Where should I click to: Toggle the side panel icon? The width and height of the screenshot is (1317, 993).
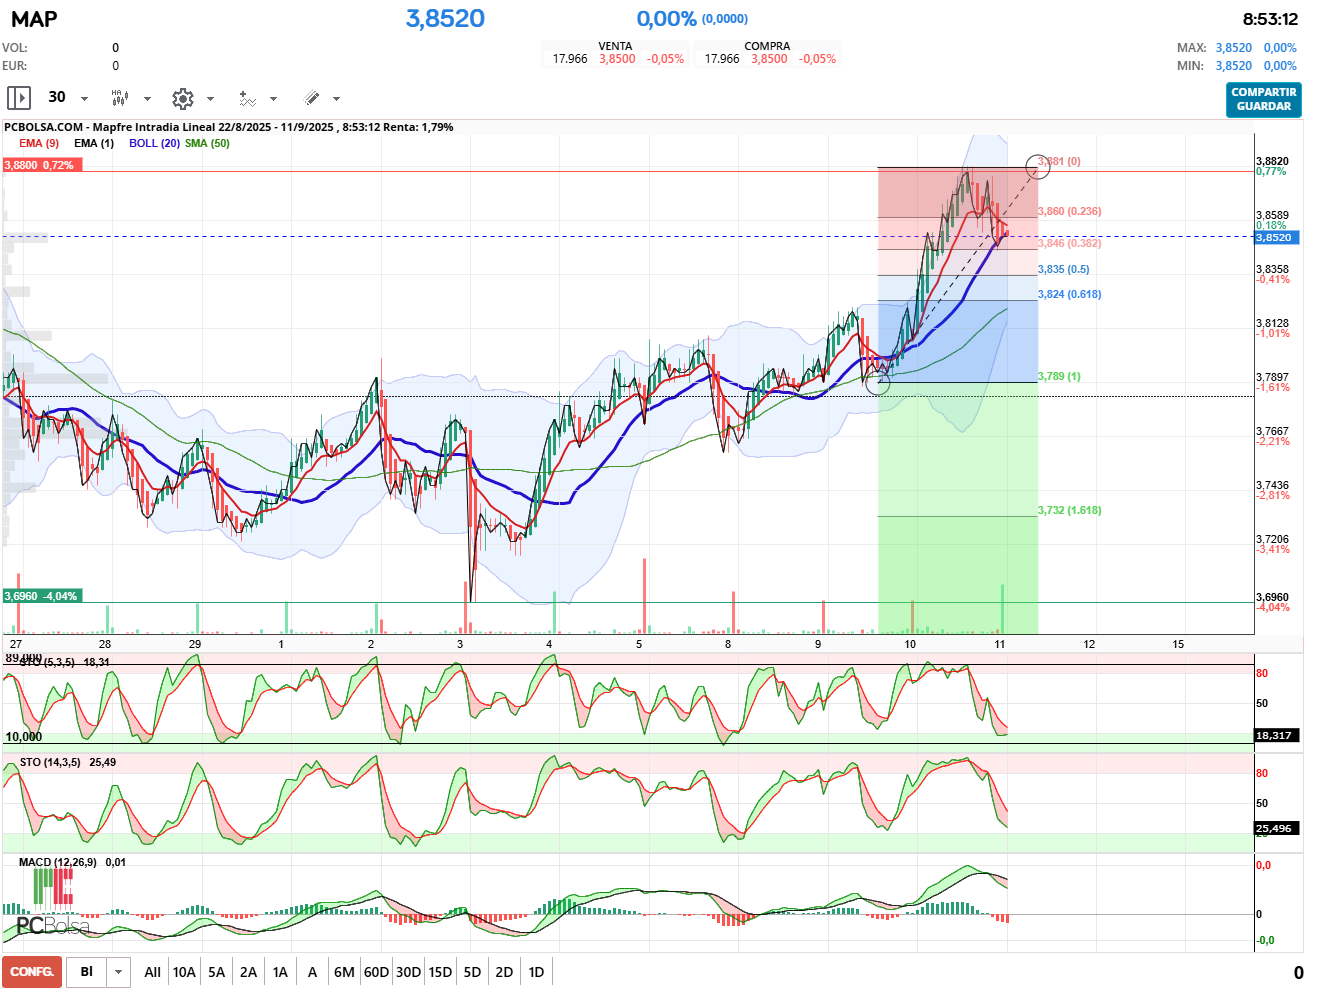(19, 98)
